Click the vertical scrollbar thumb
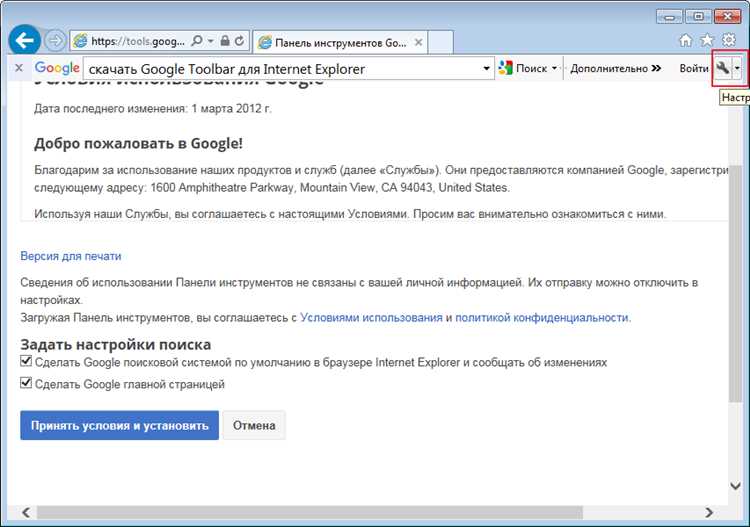Image resolution: width=750 pixels, height=527 pixels. pos(735,284)
